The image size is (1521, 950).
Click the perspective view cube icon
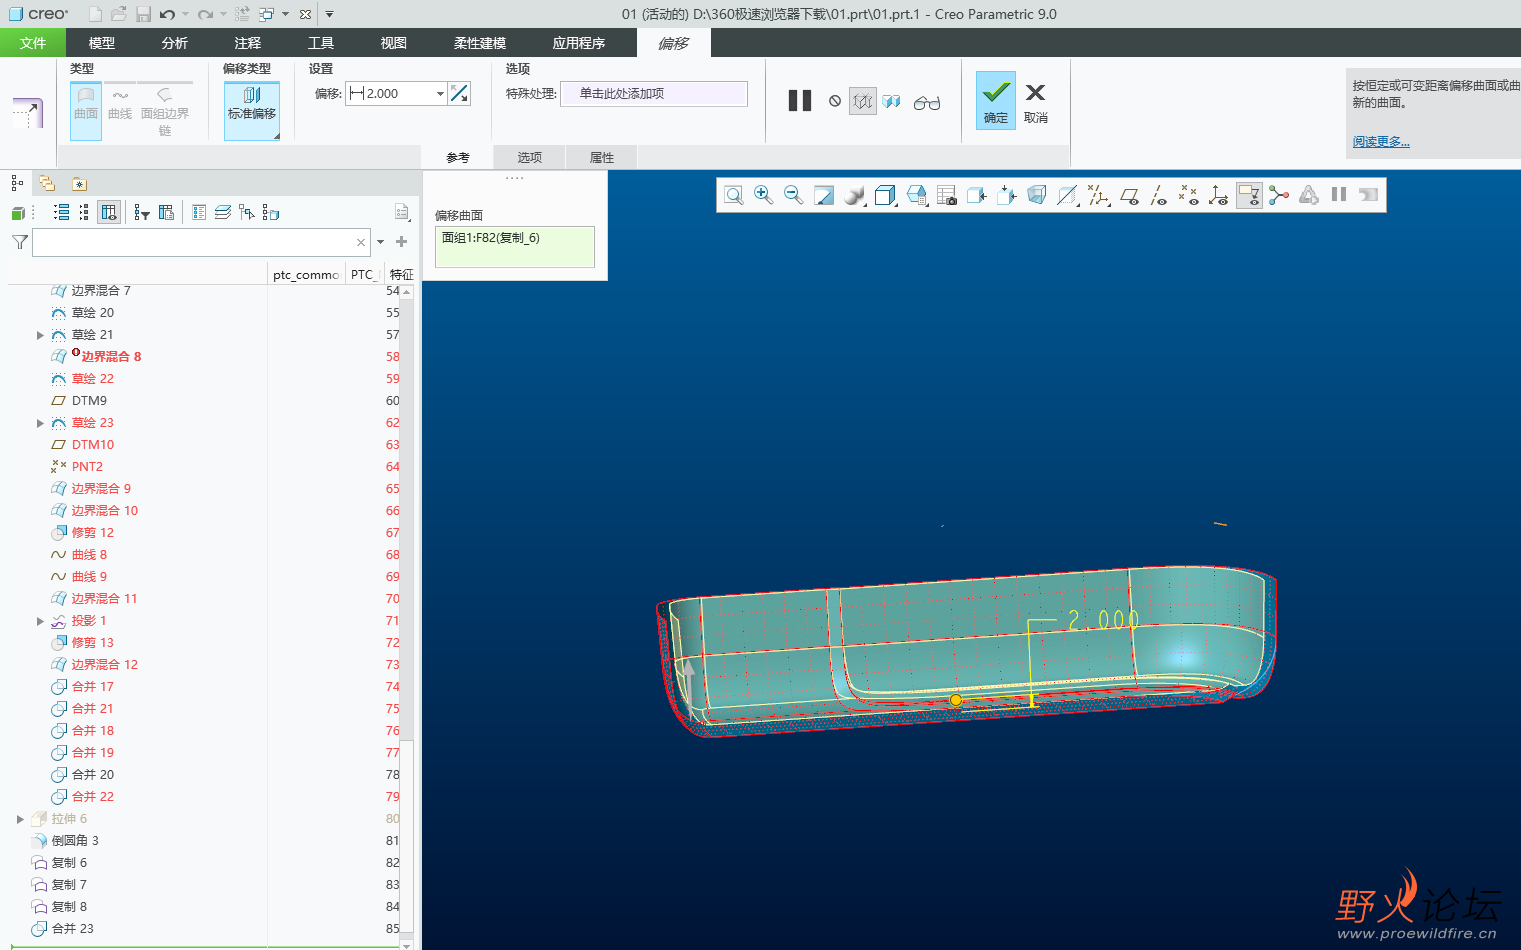(1037, 195)
